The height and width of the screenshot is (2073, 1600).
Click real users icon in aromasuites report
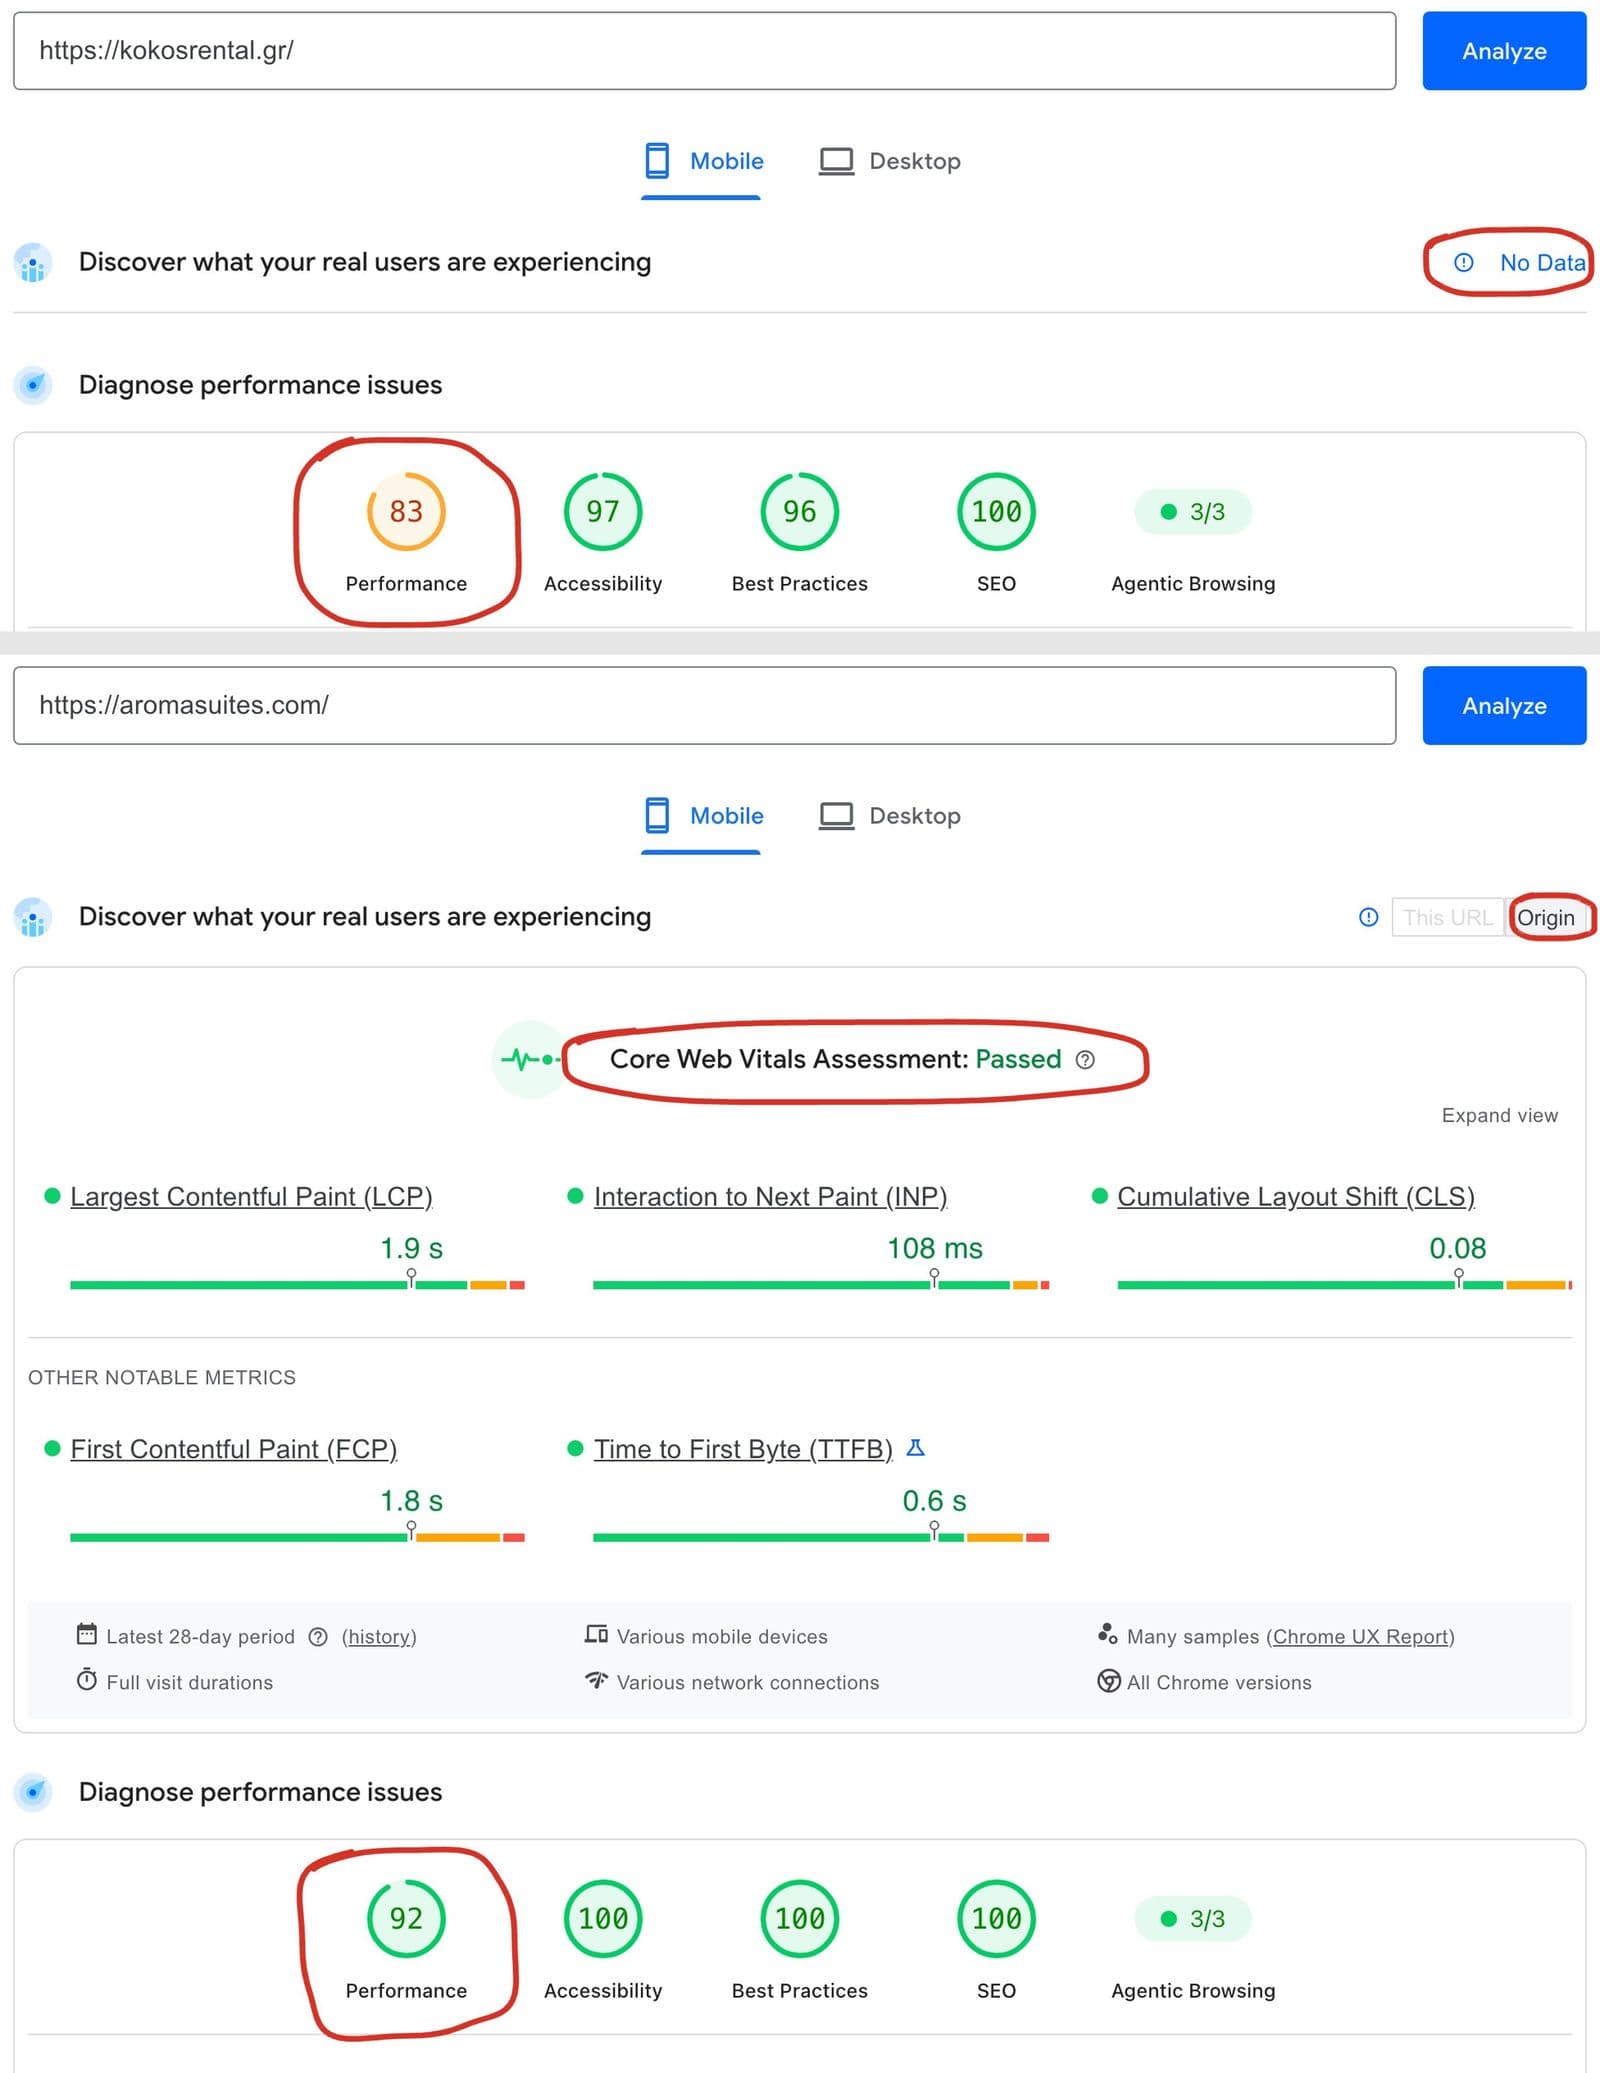33,917
